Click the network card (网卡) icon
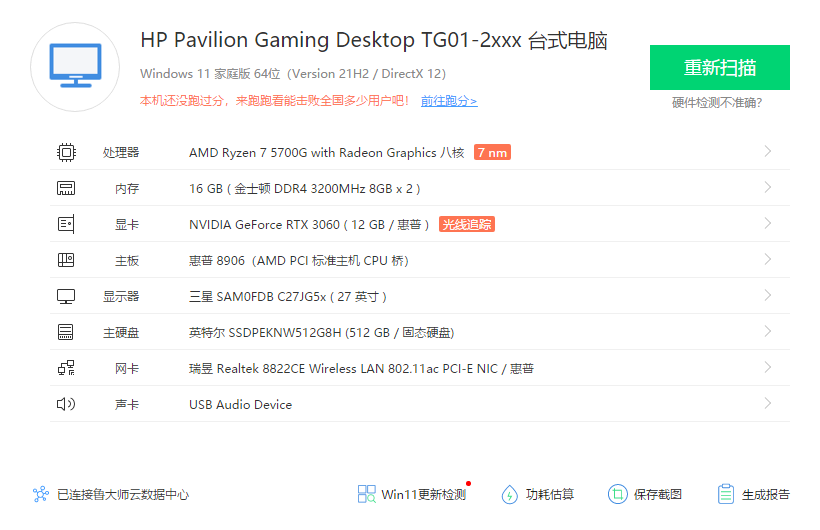Image resolution: width=820 pixels, height=530 pixels. click(66, 368)
